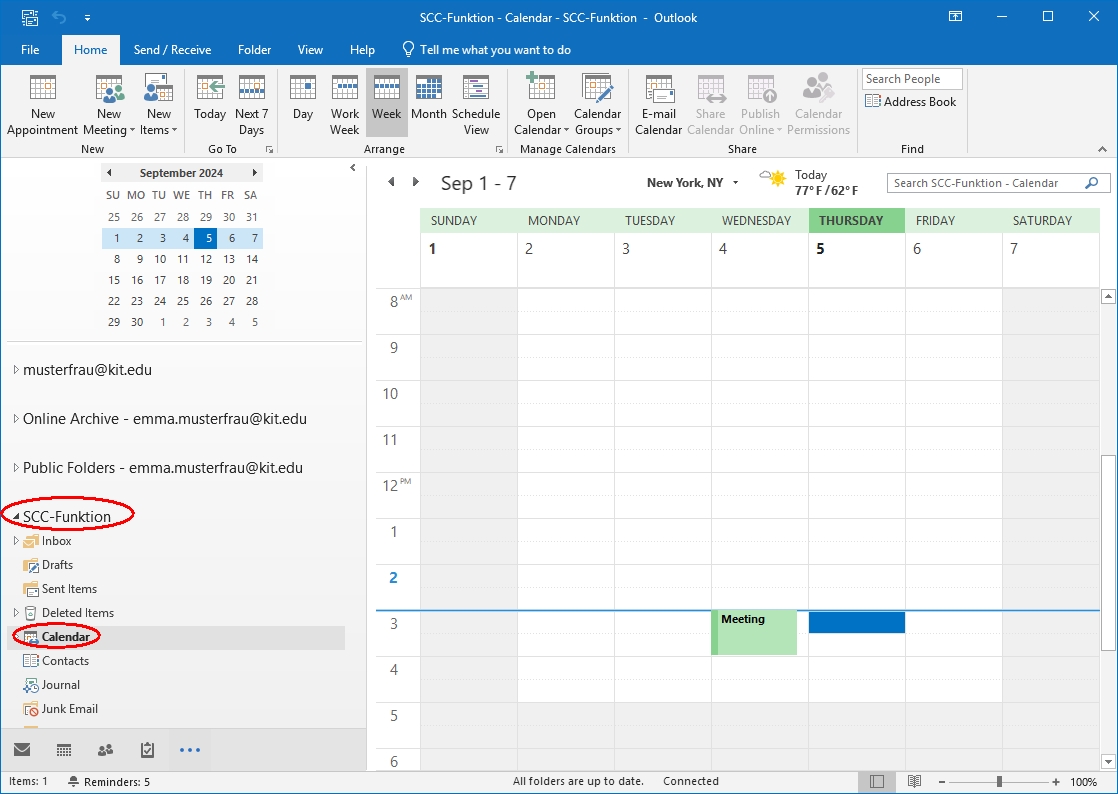This screenshot has height=794, width=1118.
Task: Expand the musterfrau@kit.edu folder tree
Action: click(x=16, y=370)
